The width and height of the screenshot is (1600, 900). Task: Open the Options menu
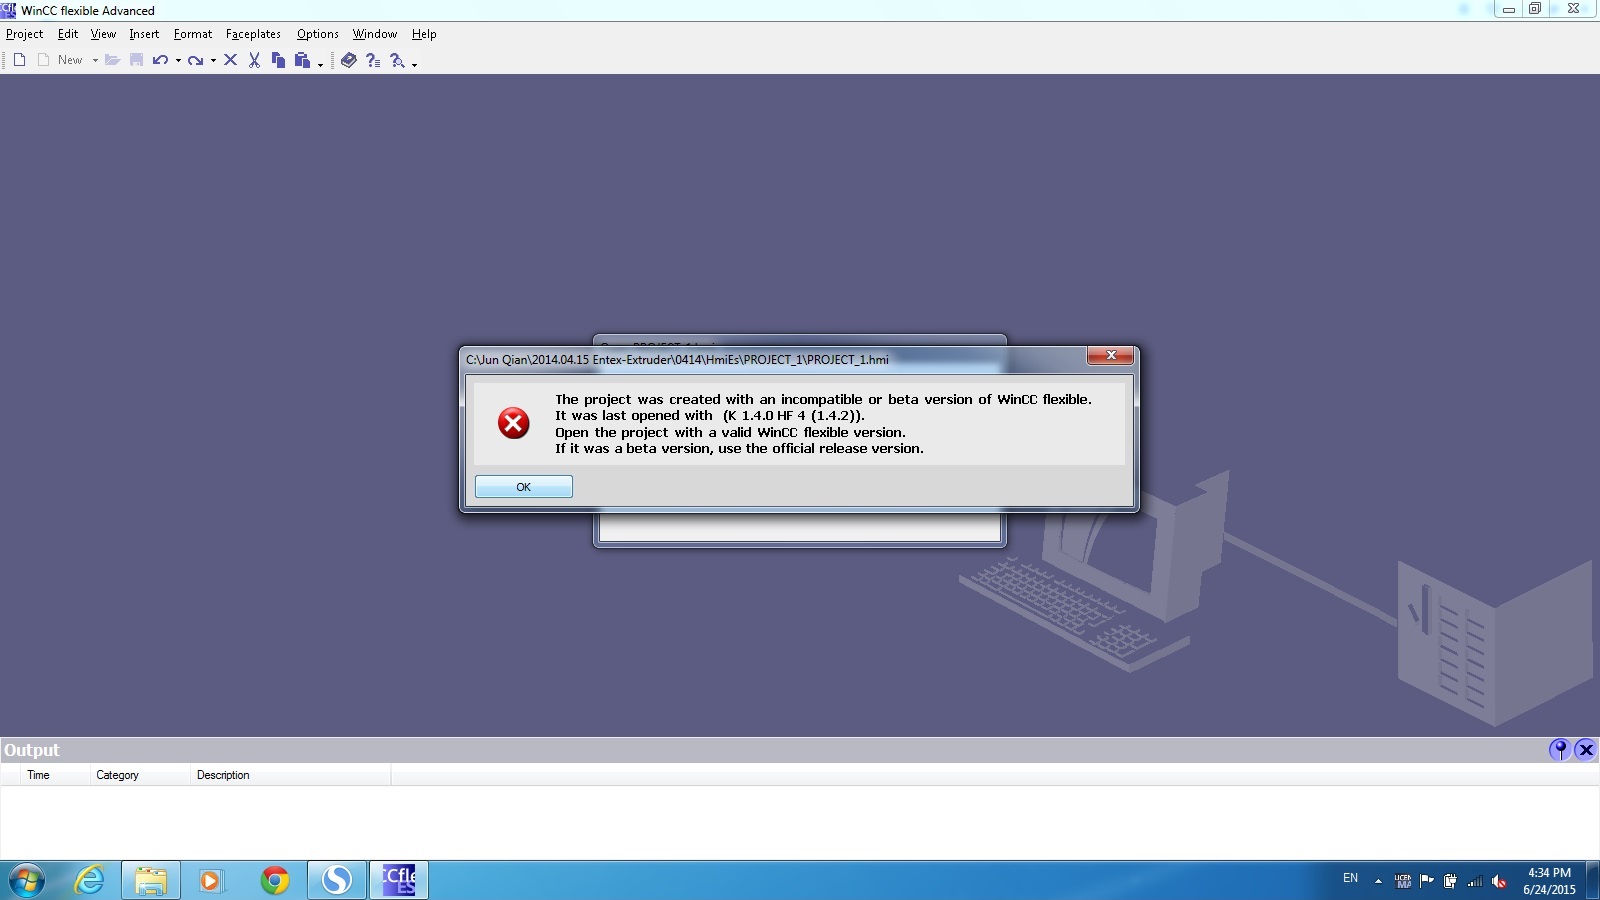pyautogui.click(x=317, y=34)
